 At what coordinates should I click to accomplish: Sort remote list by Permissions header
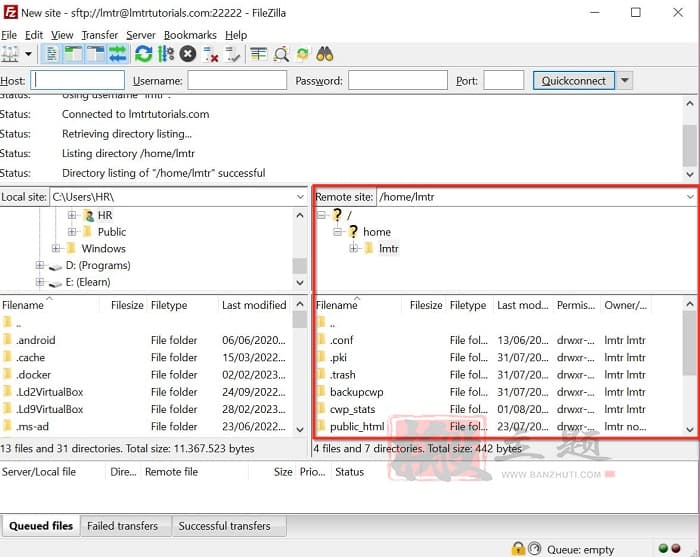click(576, 305)
